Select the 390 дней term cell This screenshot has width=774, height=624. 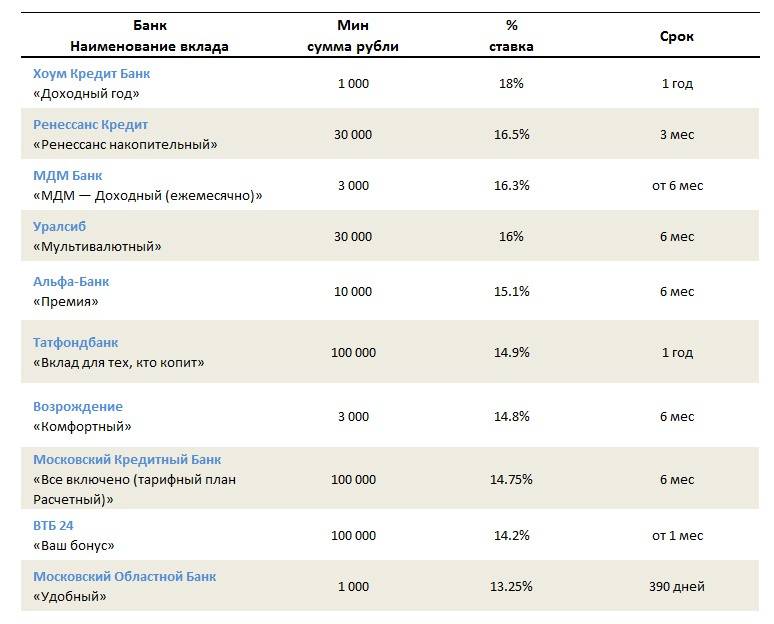coord(677,586)
